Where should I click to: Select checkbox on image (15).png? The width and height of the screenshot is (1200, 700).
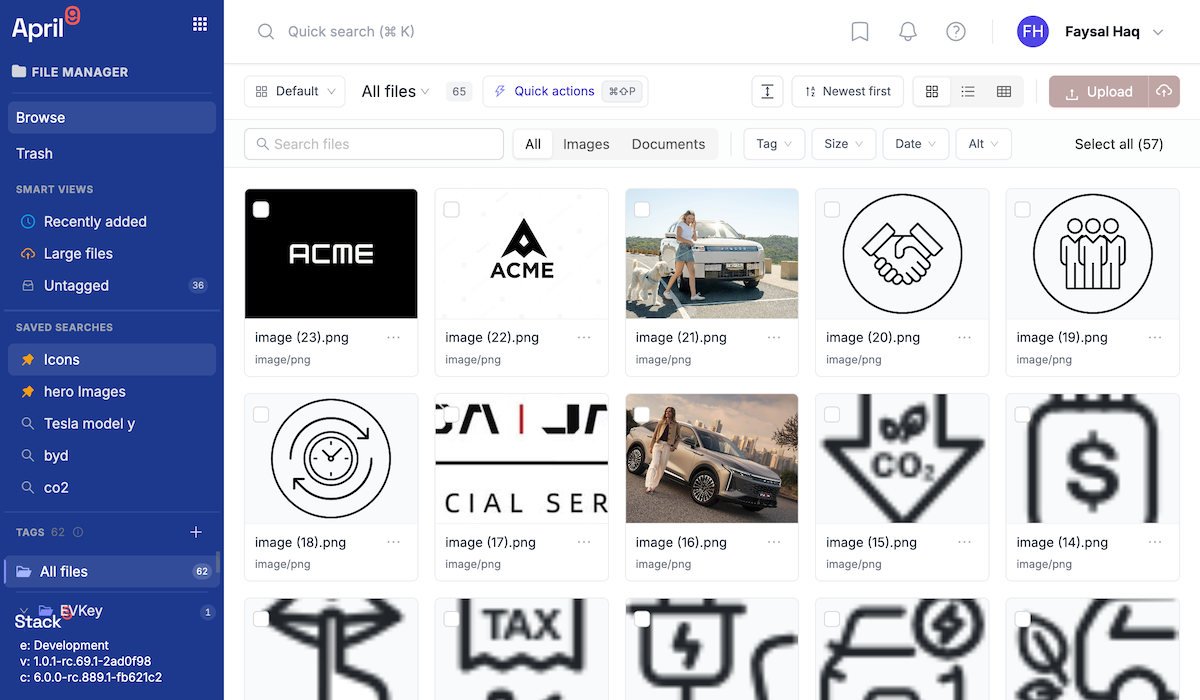point(832,414)
